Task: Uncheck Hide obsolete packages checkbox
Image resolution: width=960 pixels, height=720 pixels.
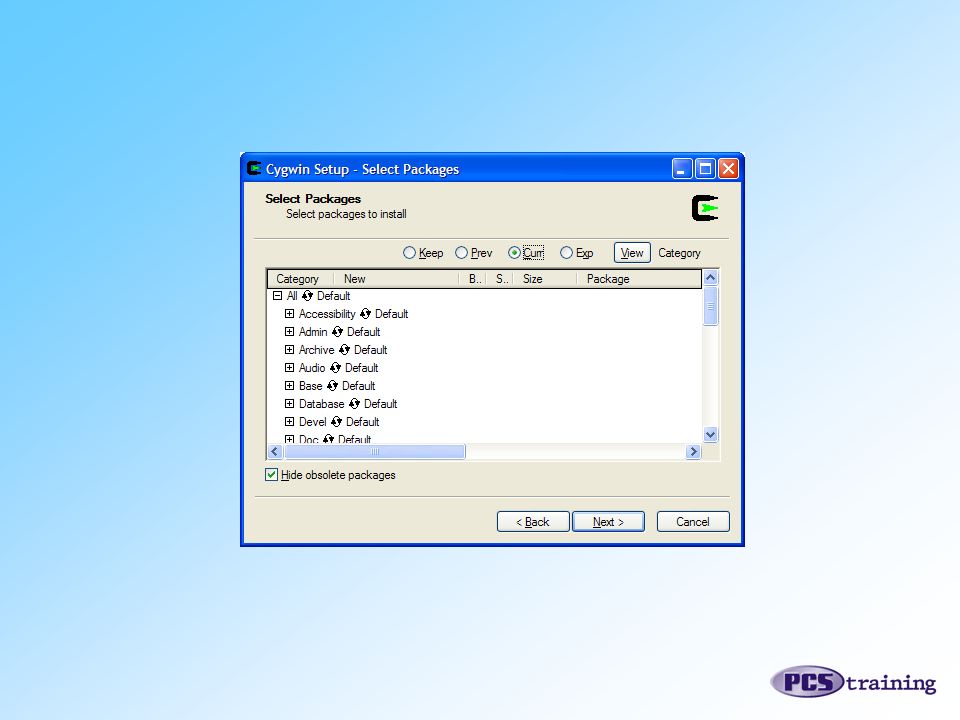Action: point(272,474)
